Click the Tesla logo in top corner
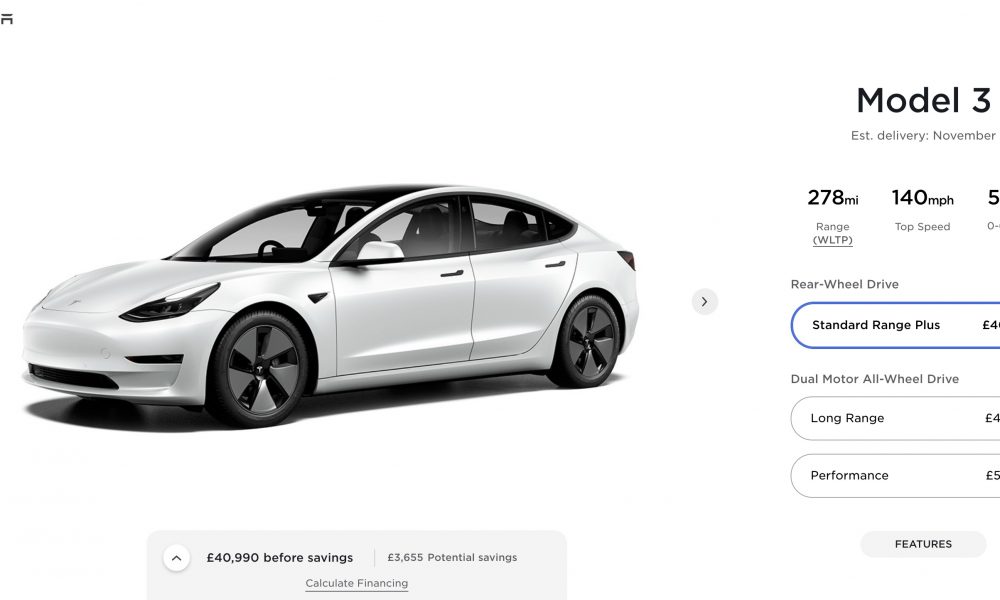 (6, 19)
